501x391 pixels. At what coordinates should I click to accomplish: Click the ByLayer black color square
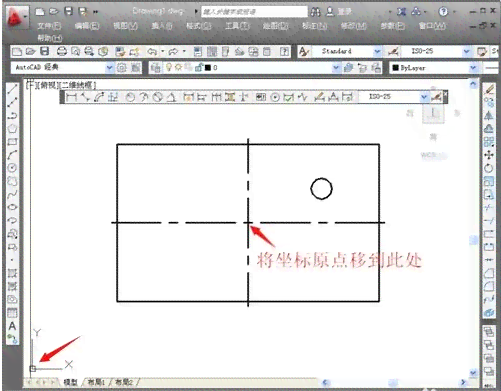pyautogui.click(x=396, y=68)
